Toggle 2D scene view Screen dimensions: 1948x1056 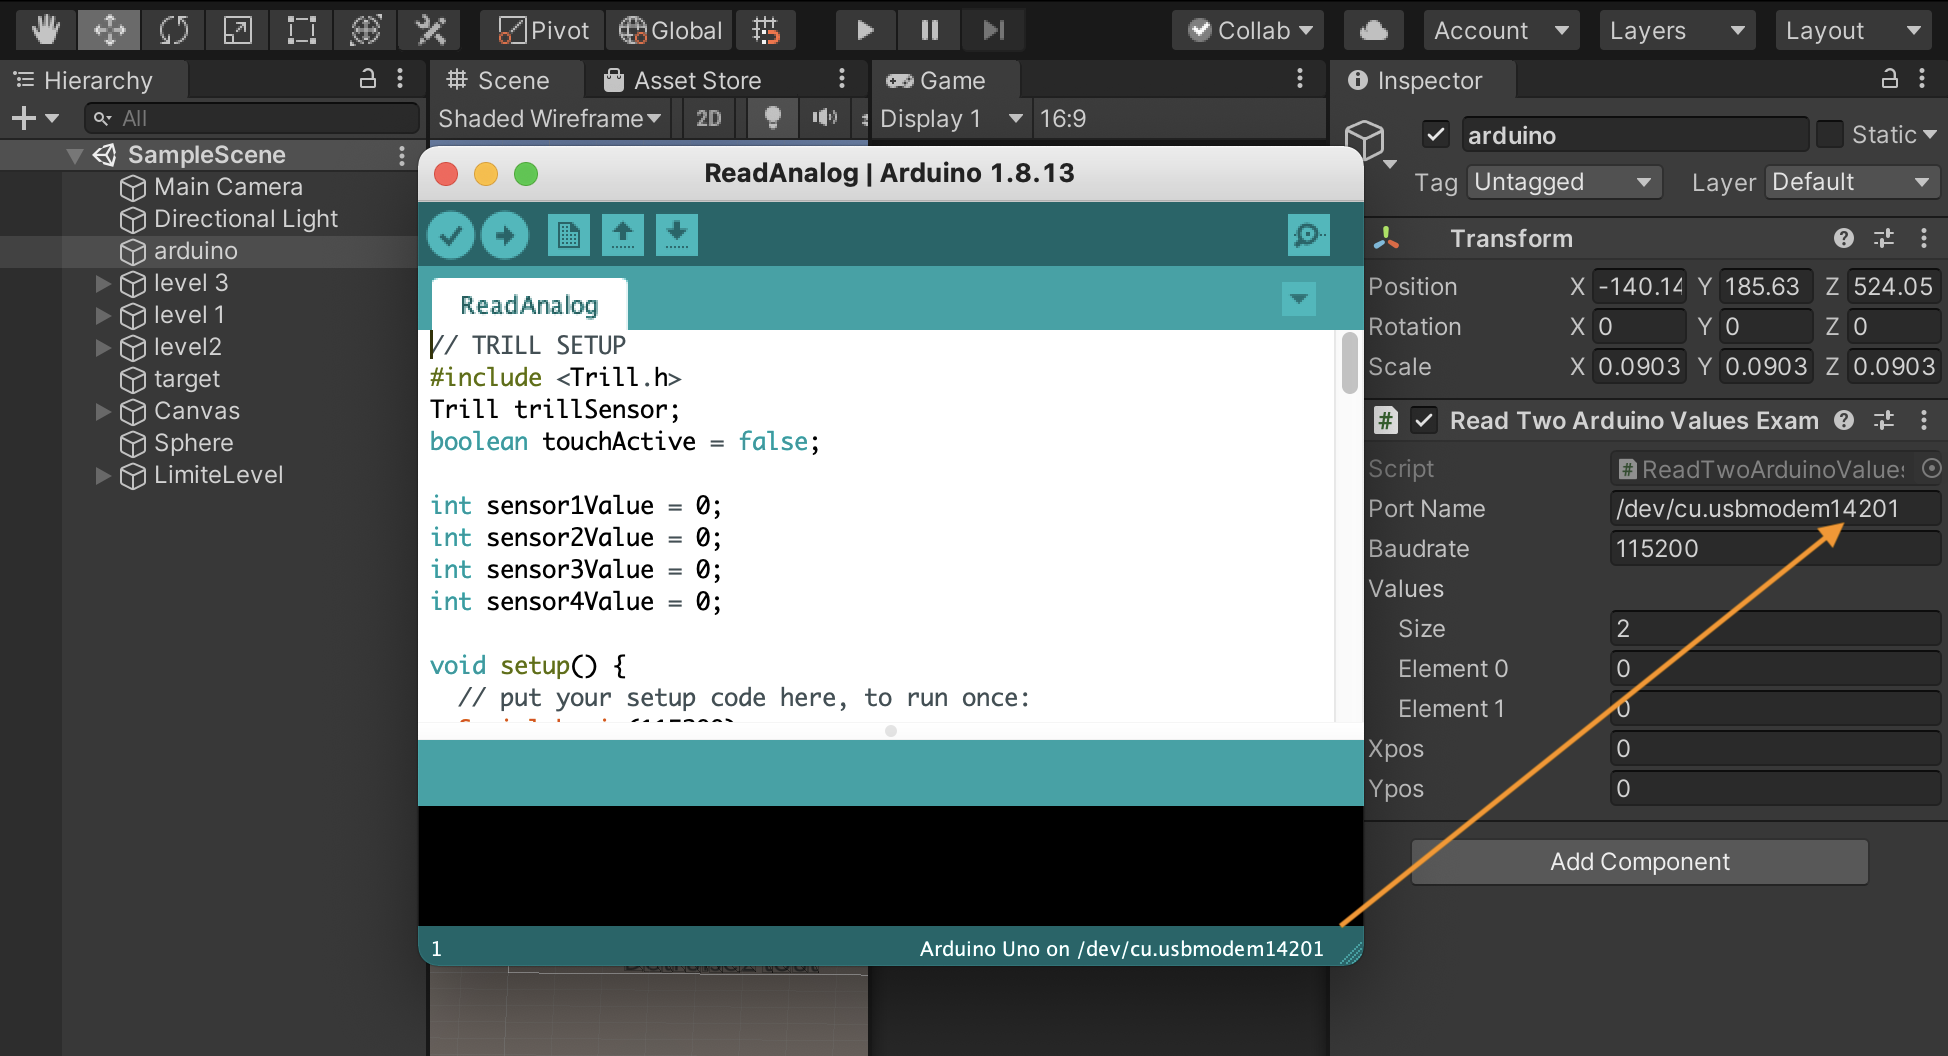708,119
